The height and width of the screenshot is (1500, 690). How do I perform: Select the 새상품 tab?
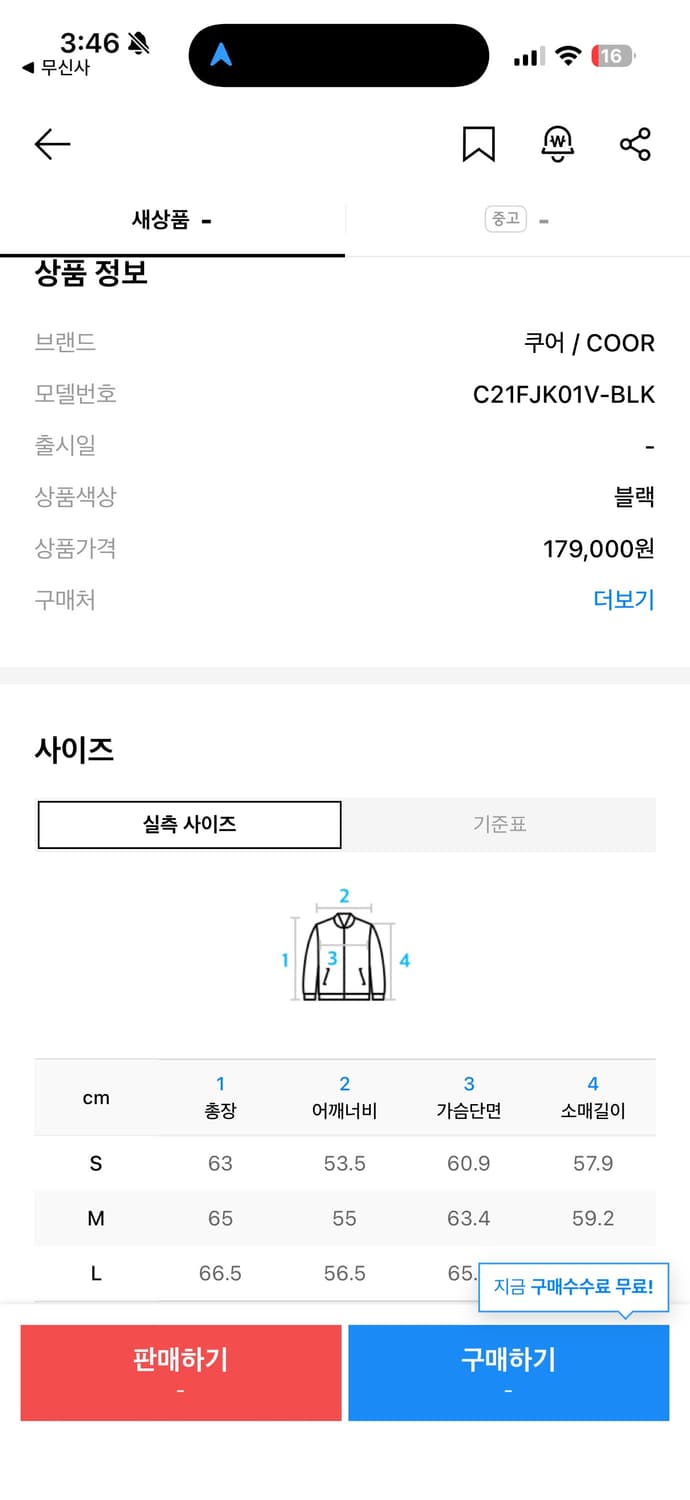coord(172,219)
